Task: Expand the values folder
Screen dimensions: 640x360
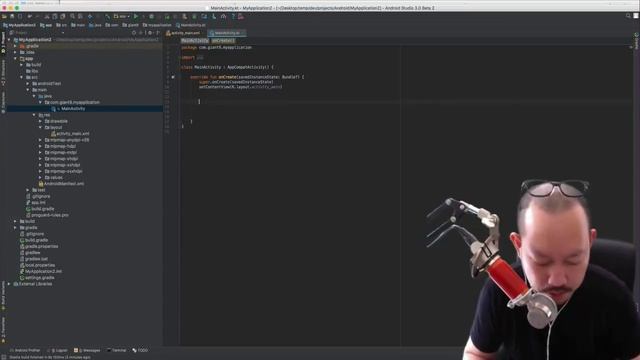Action: 40,178
